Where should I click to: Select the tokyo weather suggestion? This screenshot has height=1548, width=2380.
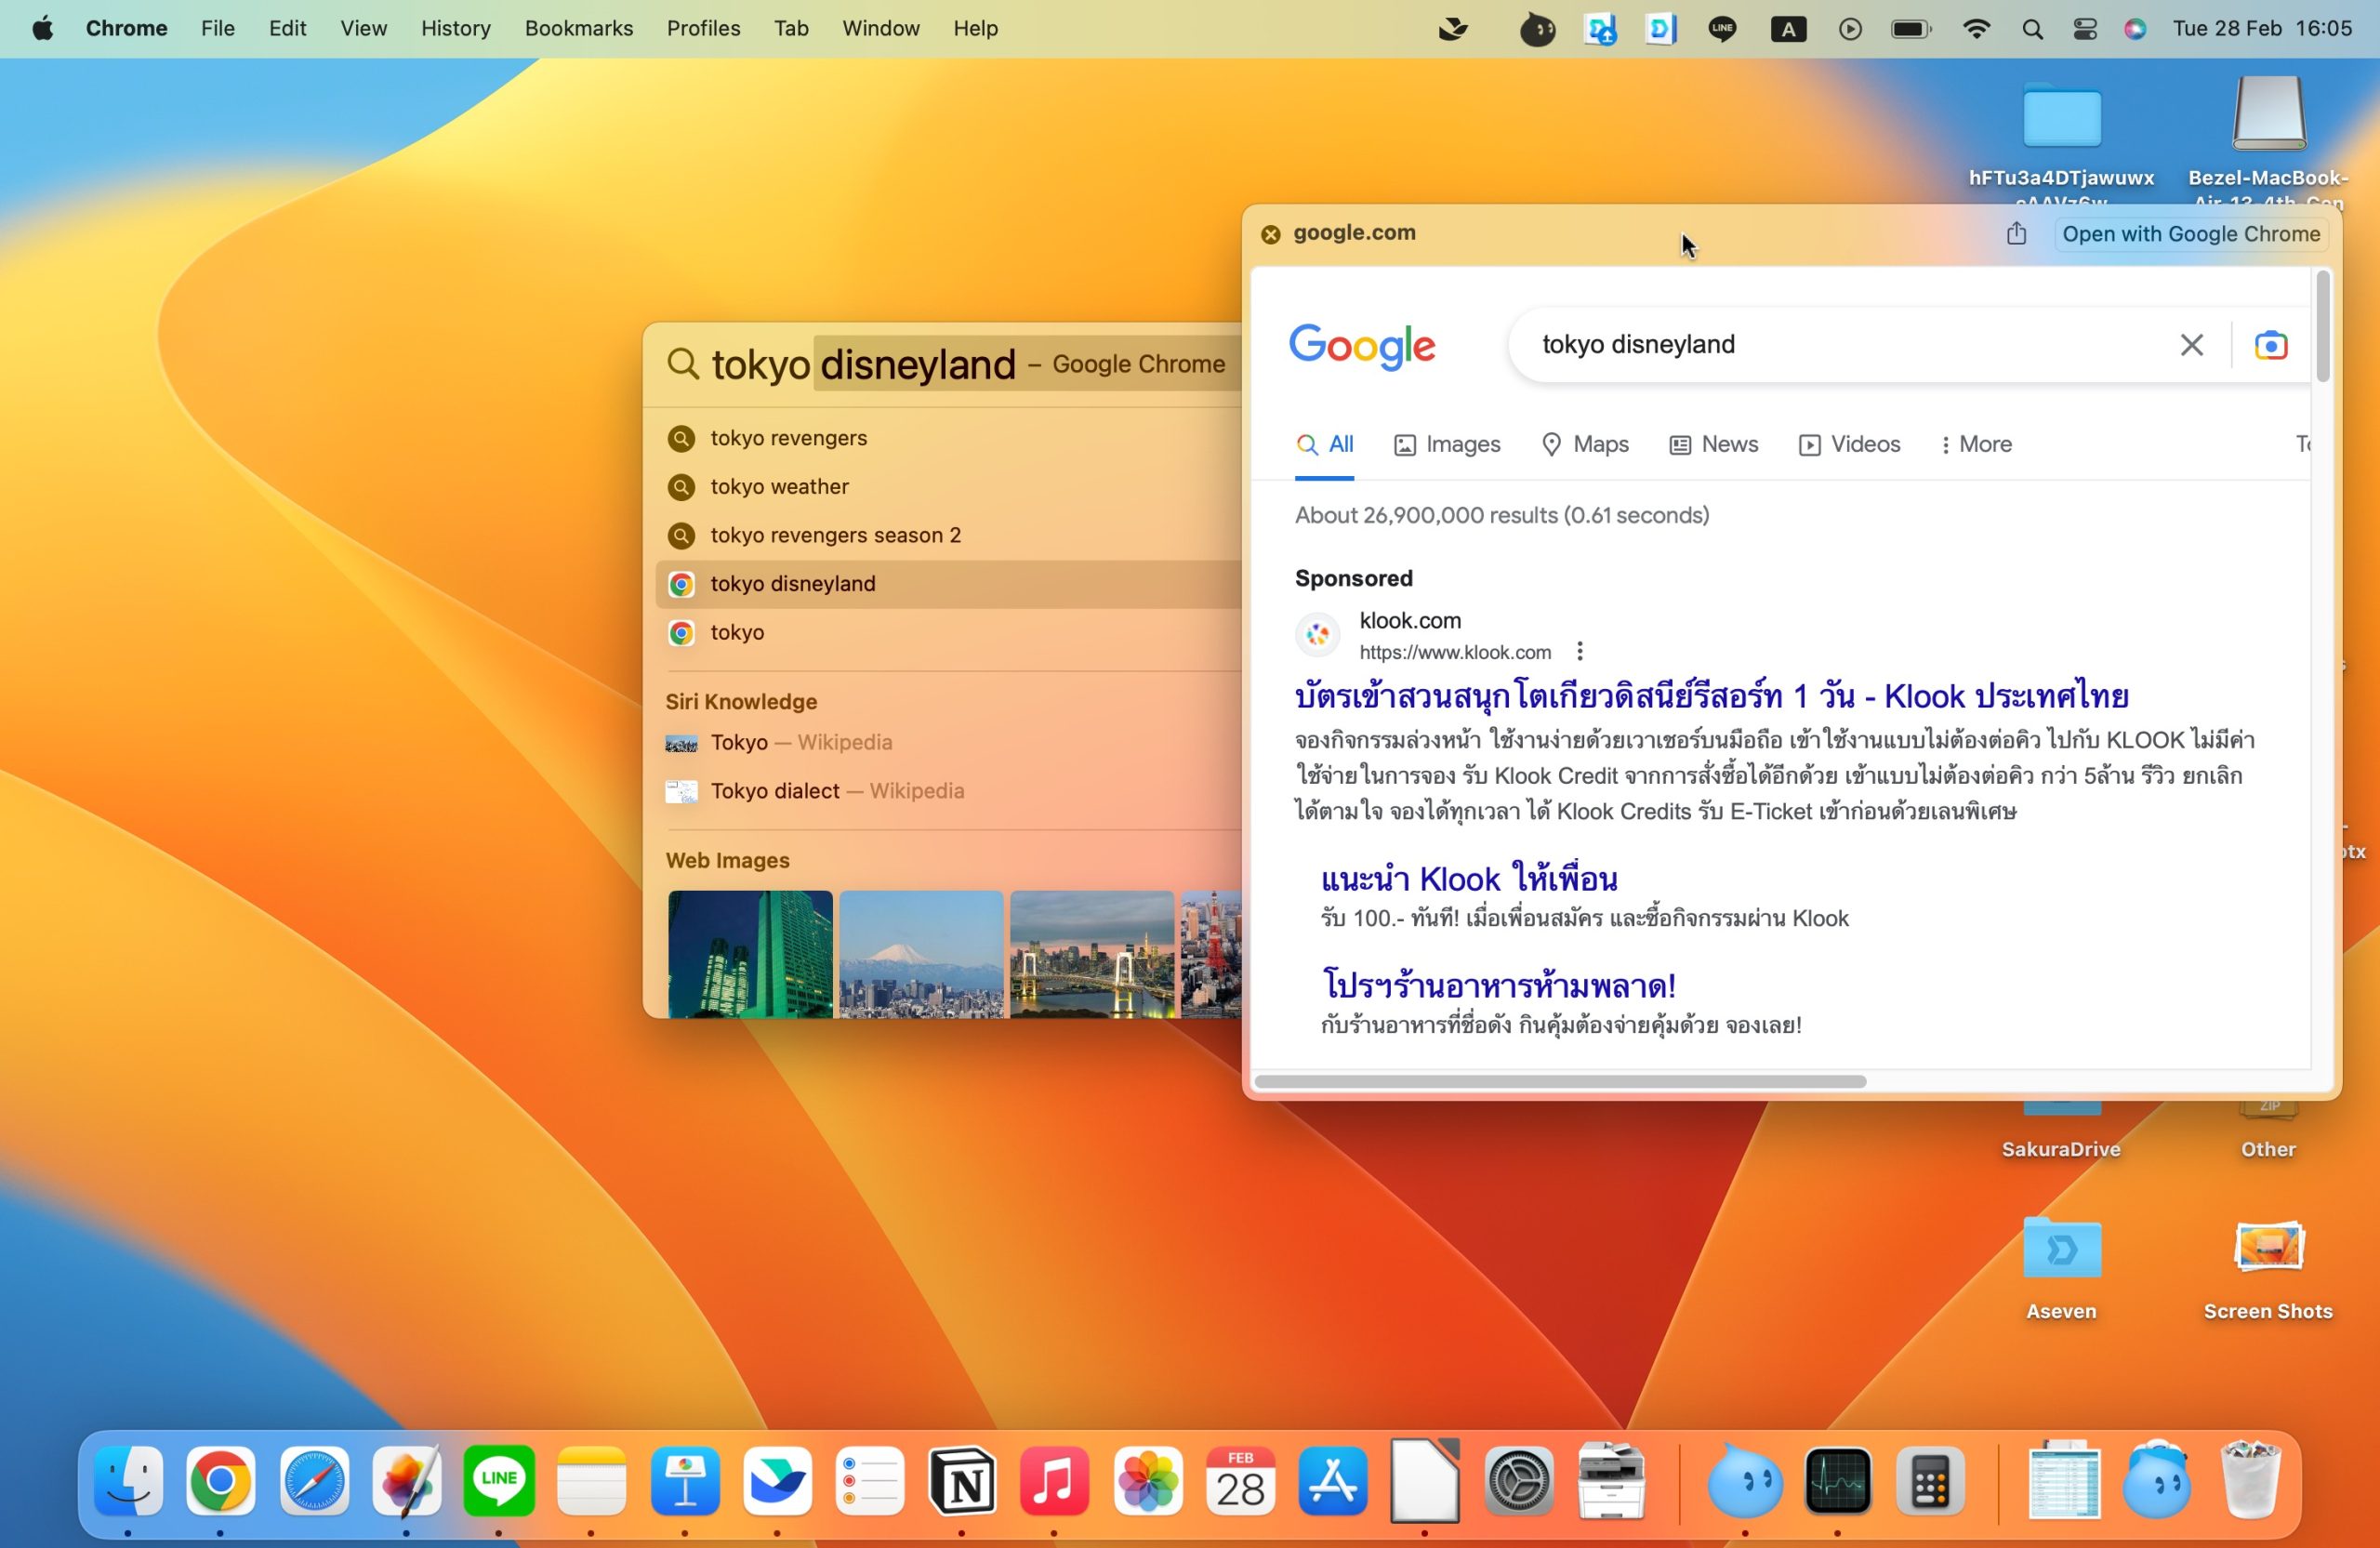[x=779, y=487]
